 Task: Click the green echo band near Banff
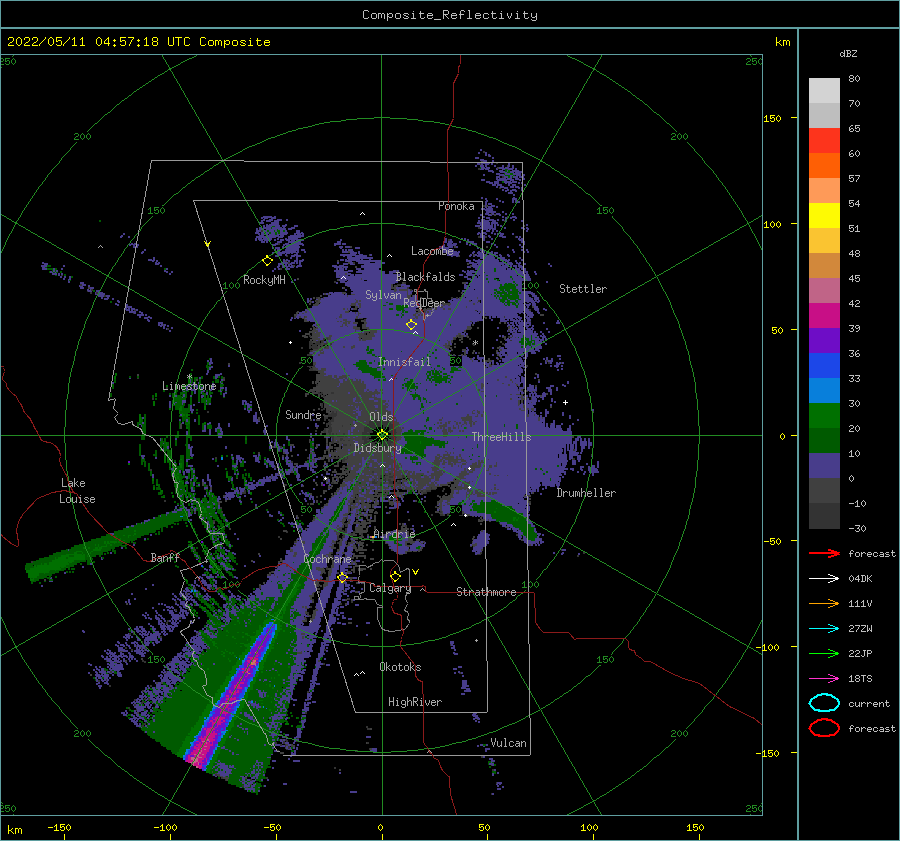(x=106, y=545)
